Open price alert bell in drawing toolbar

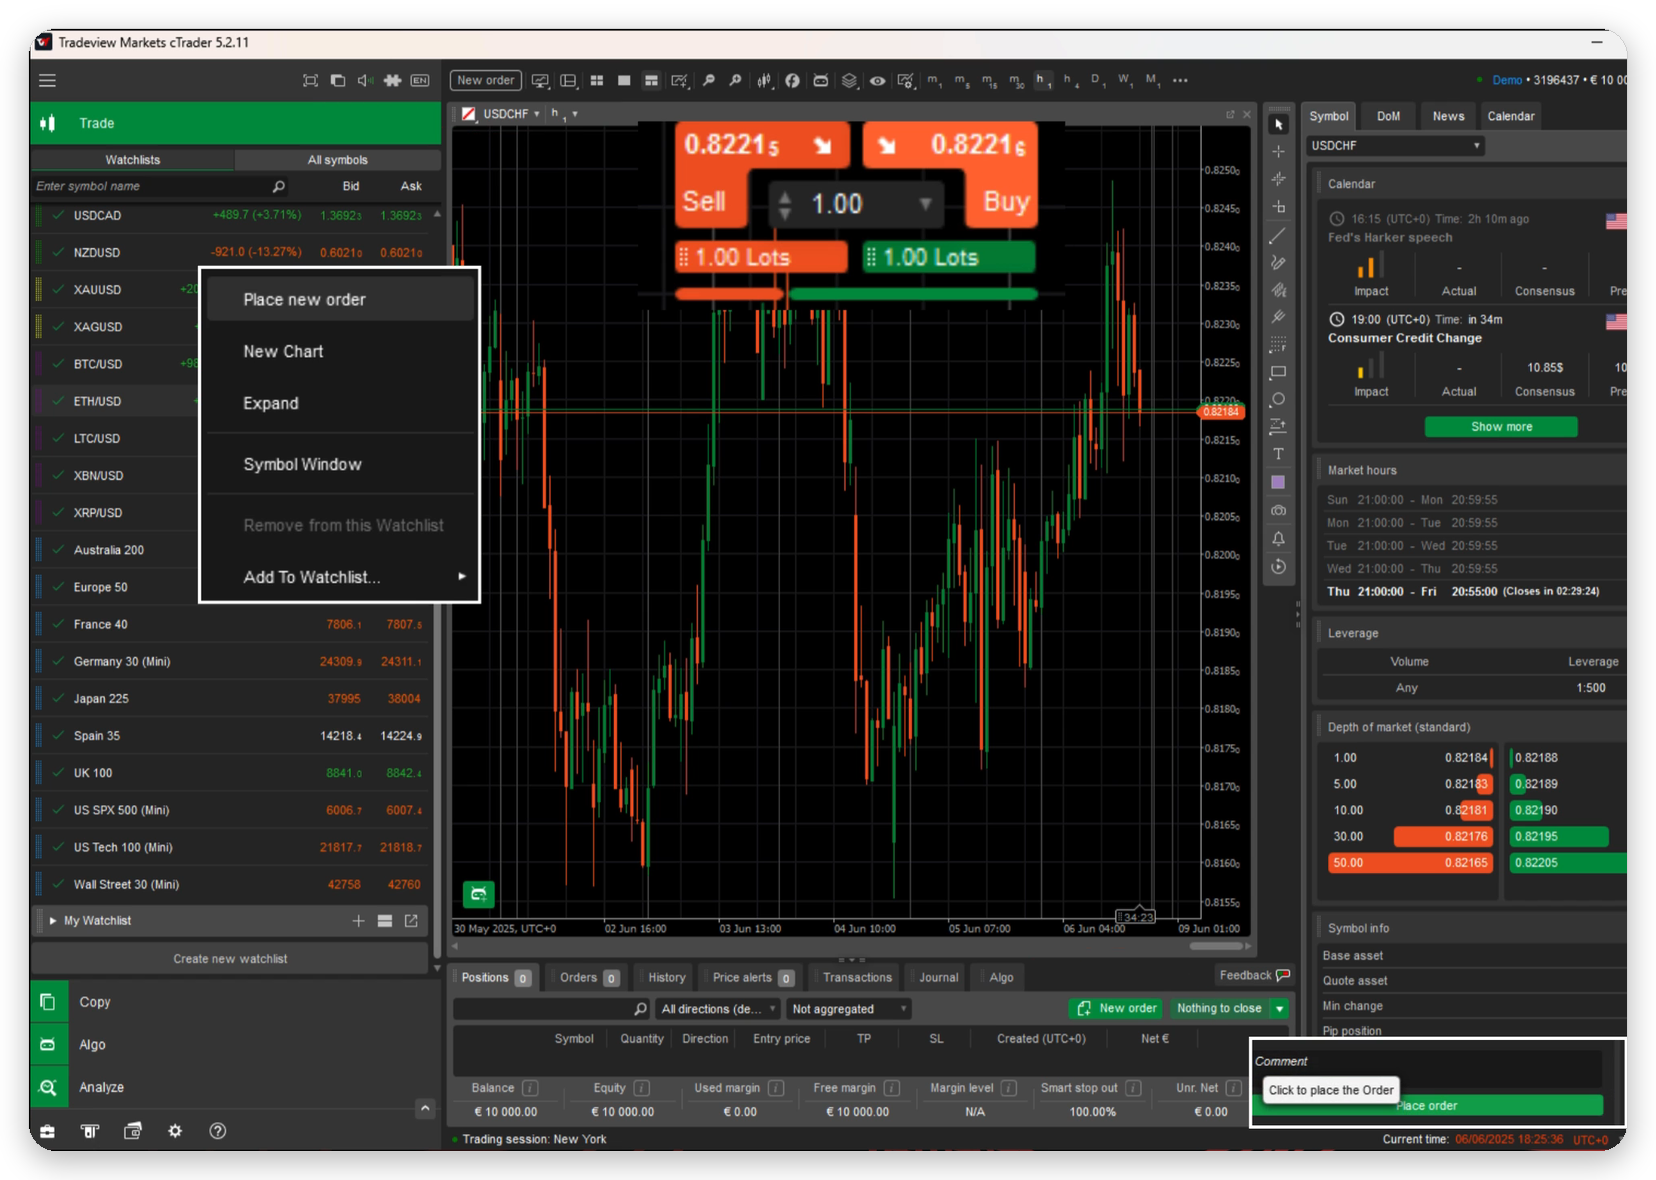pos(1278,538)
